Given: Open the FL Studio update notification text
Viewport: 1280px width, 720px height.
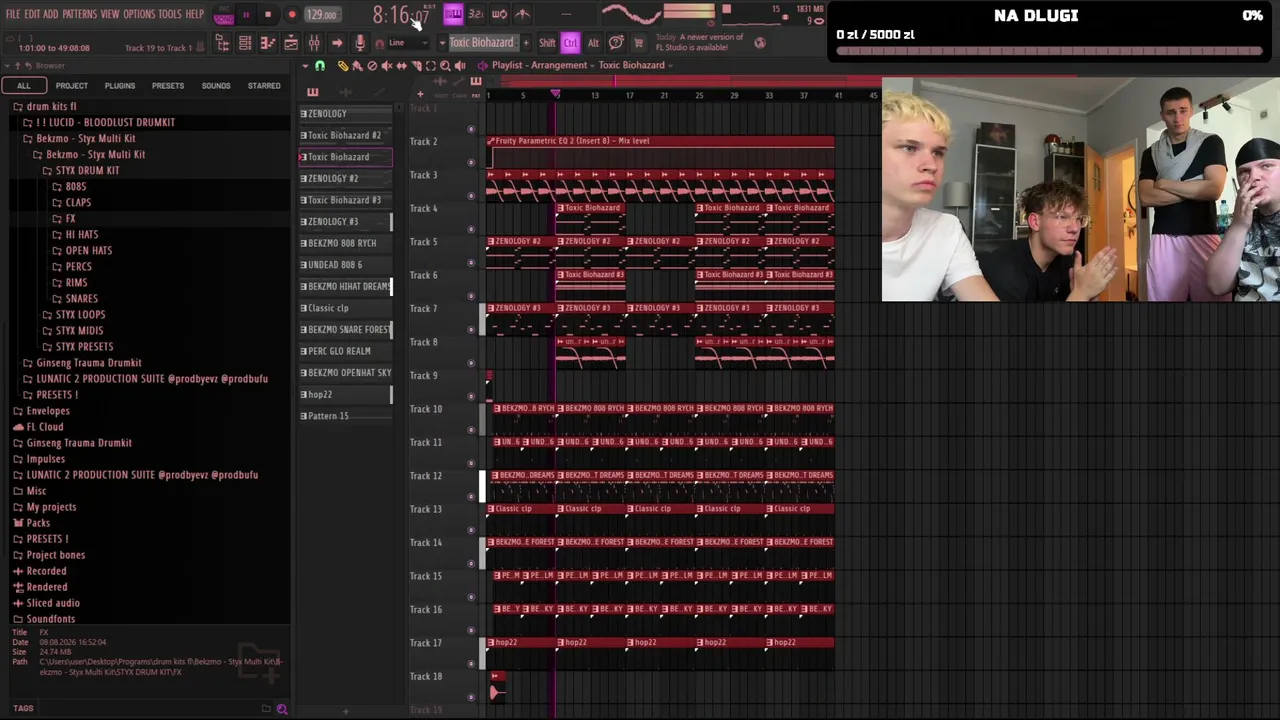Looking at the screenshot, I should pyautogui.click(x=699, y=42).
